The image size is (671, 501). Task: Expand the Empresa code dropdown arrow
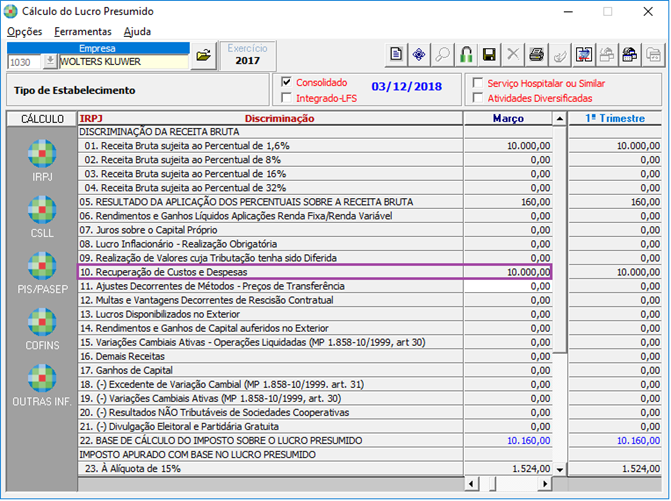click(51, 62)
